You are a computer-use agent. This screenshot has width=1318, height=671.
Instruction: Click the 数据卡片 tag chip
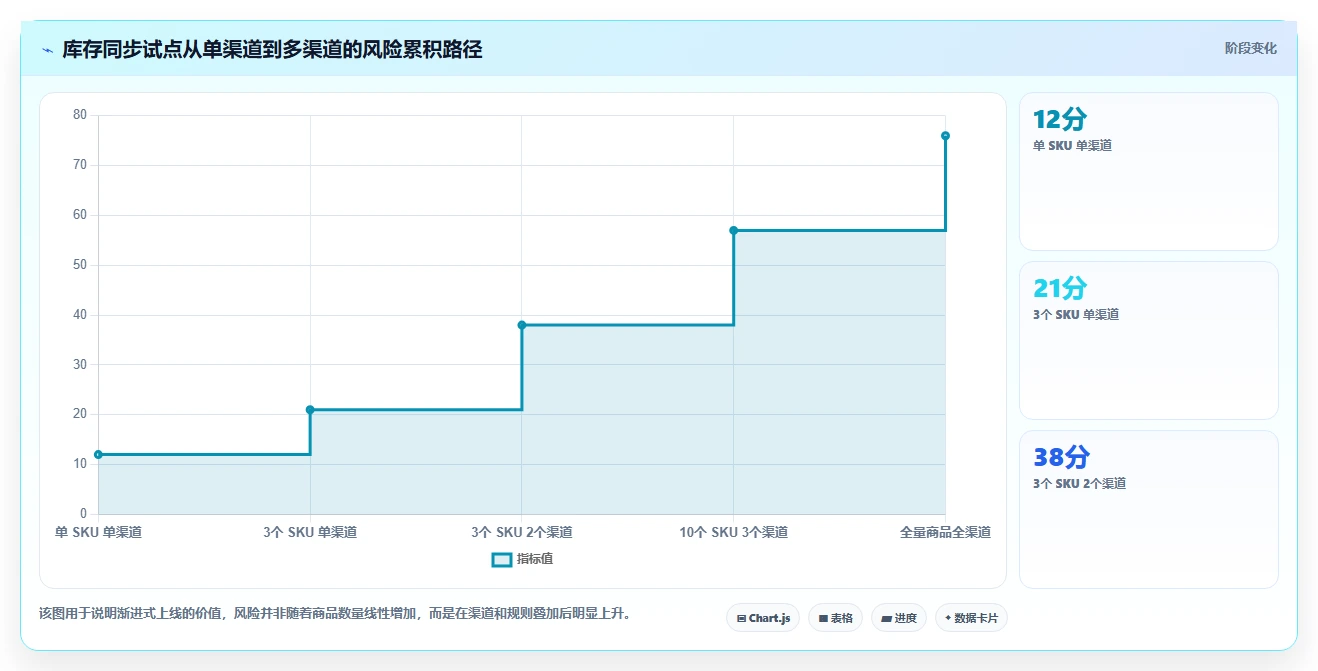[971, 618]
